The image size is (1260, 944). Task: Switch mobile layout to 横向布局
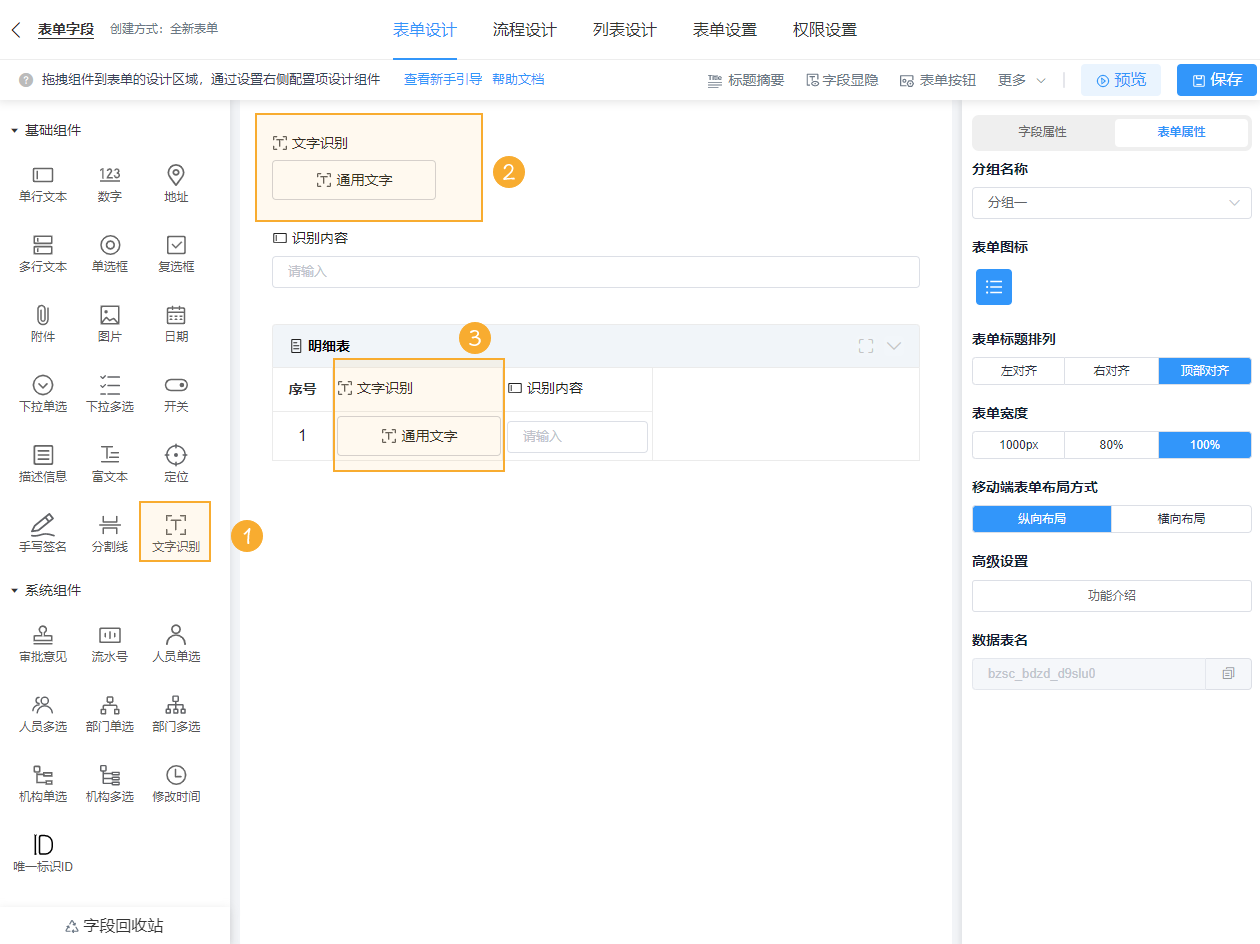tap(1181, 518)
